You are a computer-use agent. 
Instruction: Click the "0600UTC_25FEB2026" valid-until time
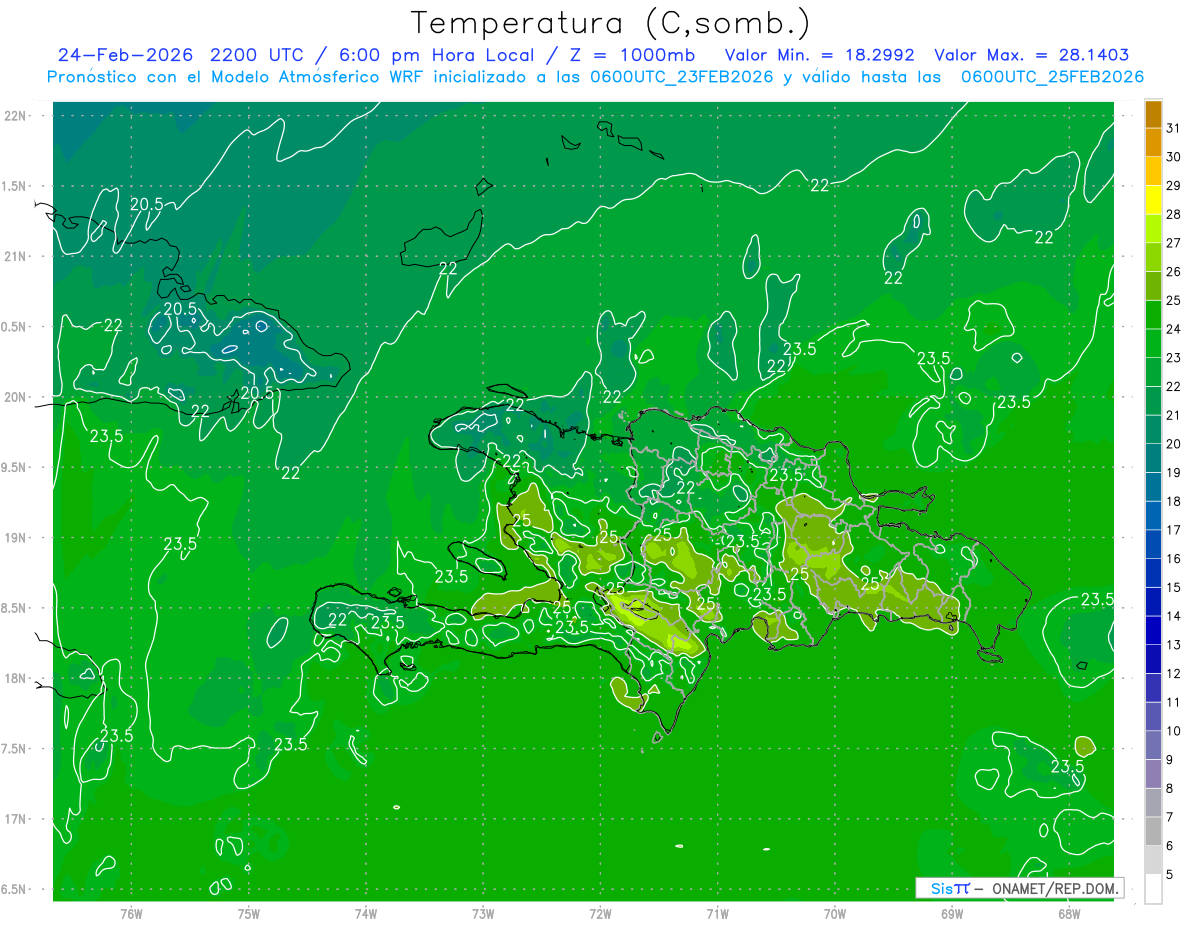coord(1052,77)
